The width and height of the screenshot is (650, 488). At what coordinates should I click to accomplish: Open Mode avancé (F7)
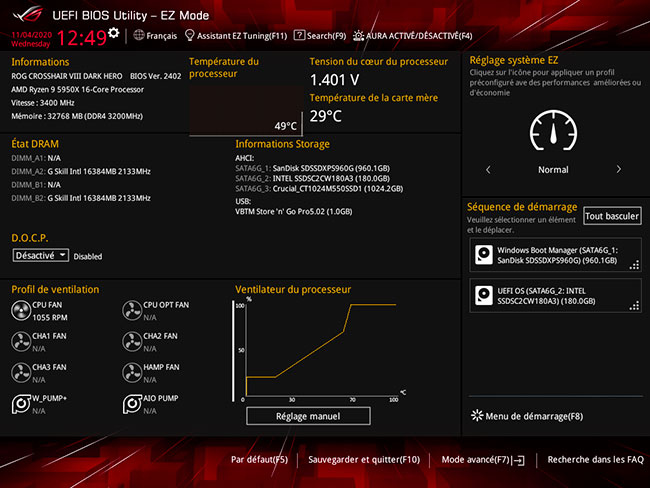482,460
